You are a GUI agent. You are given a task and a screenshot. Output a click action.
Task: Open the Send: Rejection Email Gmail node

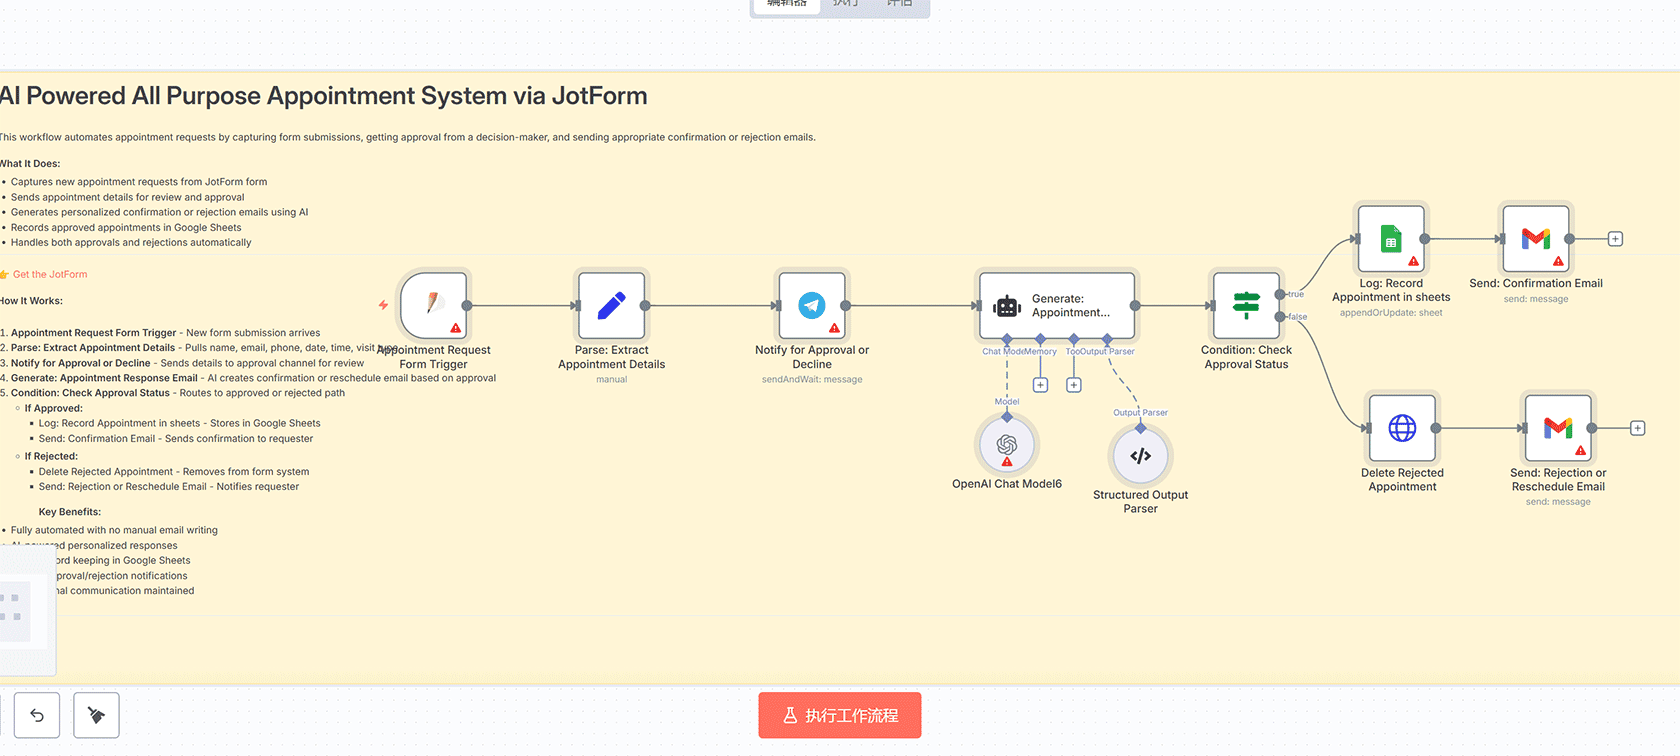pos(1557,428)
